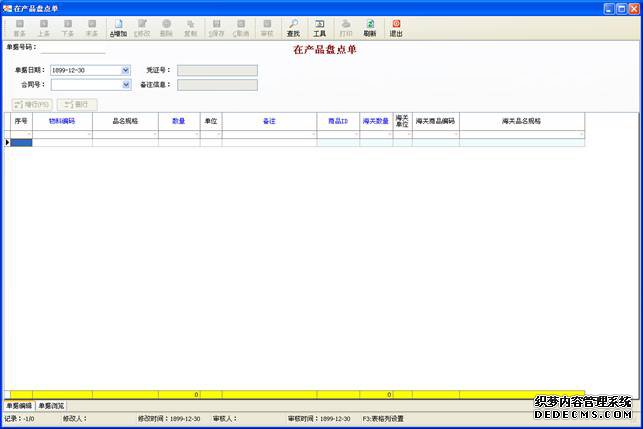Click the 数量 column header
The width and height of the screenshot is (643, 429).
point(178,120)
